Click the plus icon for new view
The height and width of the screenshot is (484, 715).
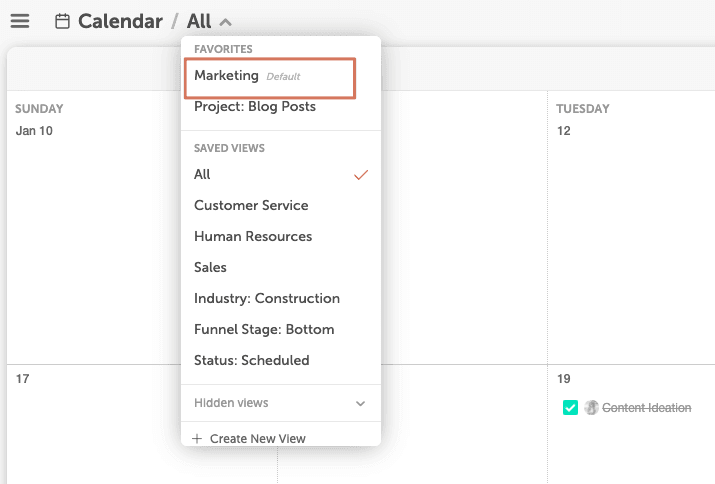(x=197, y=438)
